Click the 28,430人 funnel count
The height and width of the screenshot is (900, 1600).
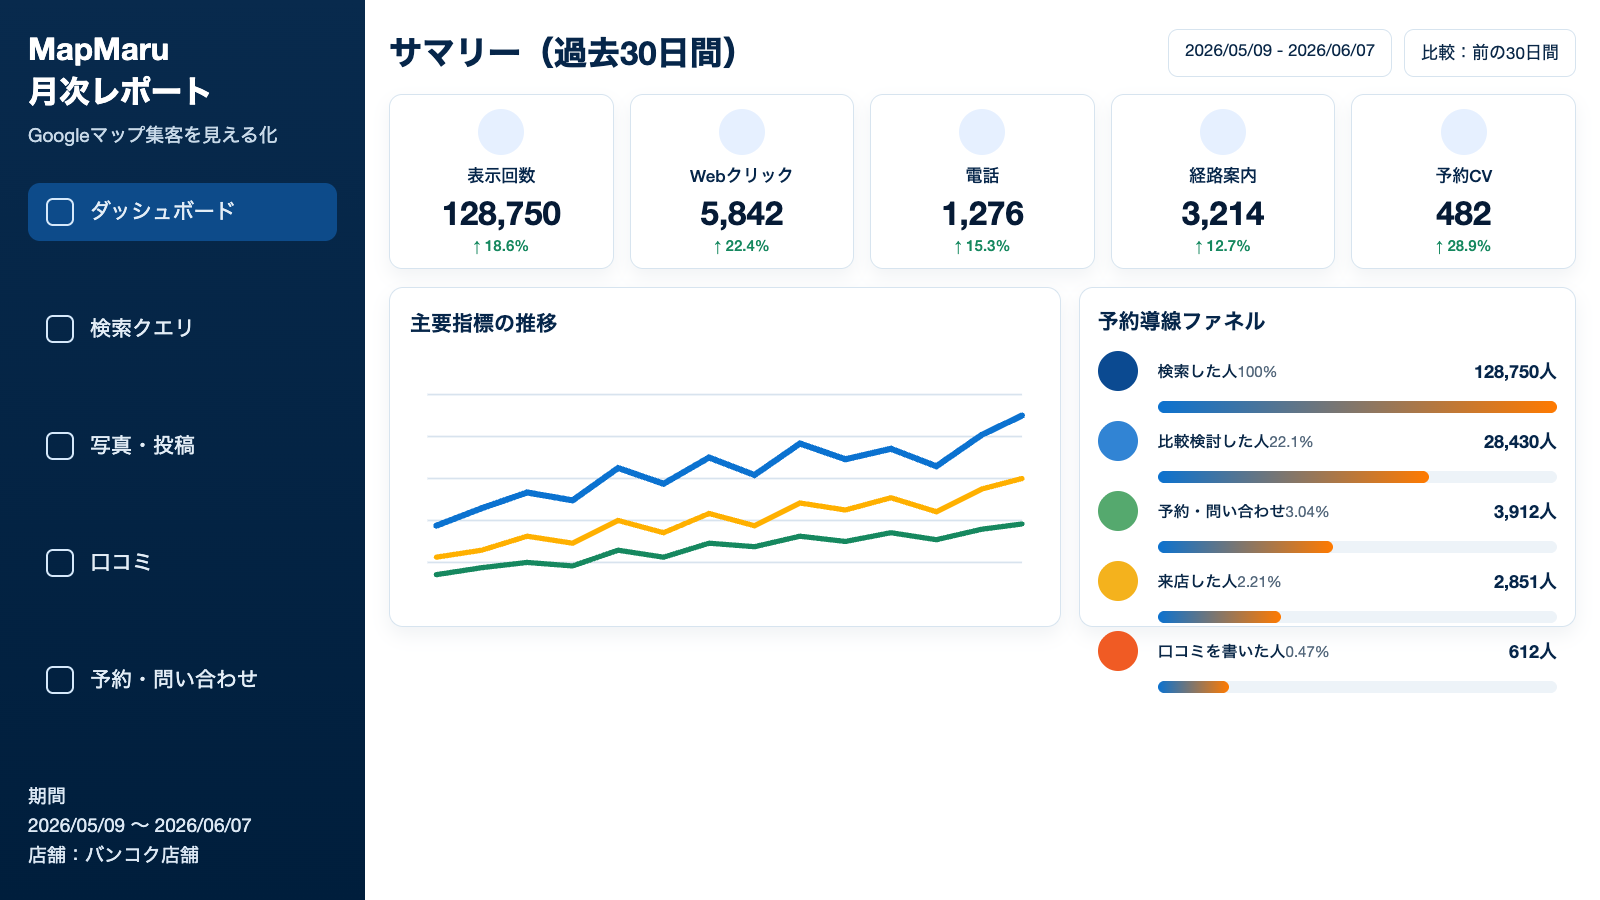(x=1520, y=442)
